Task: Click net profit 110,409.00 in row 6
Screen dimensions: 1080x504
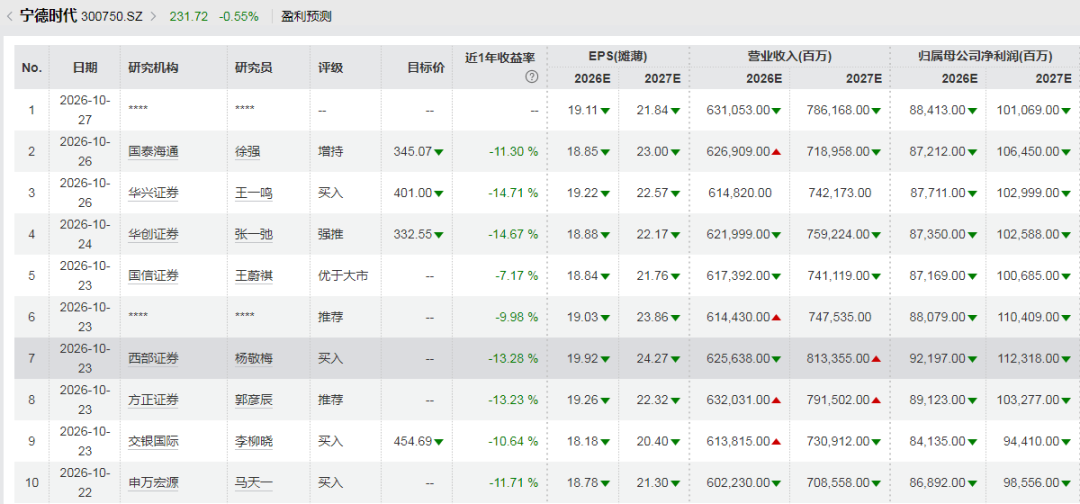Action: (1030, 317)
